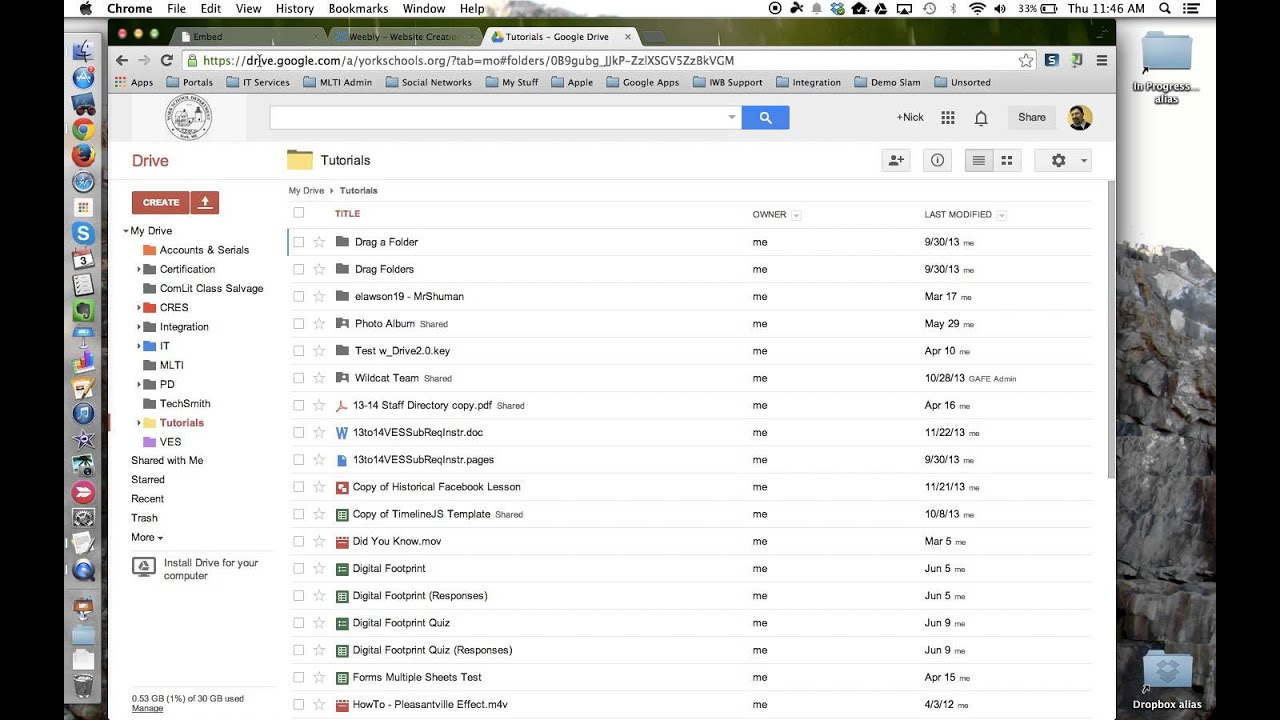Screen dimensions: 1280x720
Task: Click the account profile picture
Action: coord(1080,118)
